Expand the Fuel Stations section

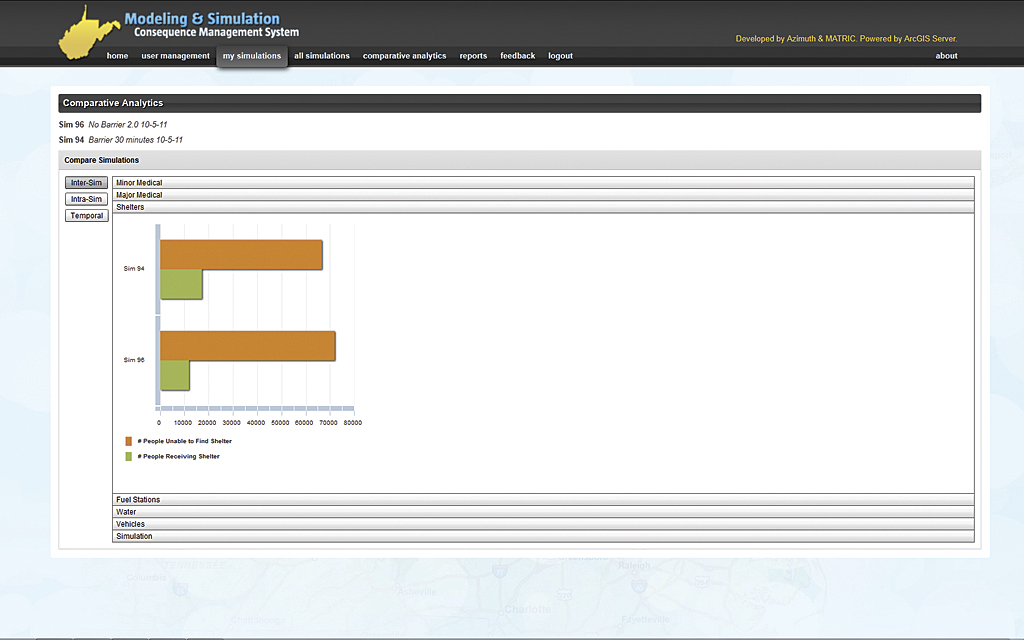click(543, 500)
